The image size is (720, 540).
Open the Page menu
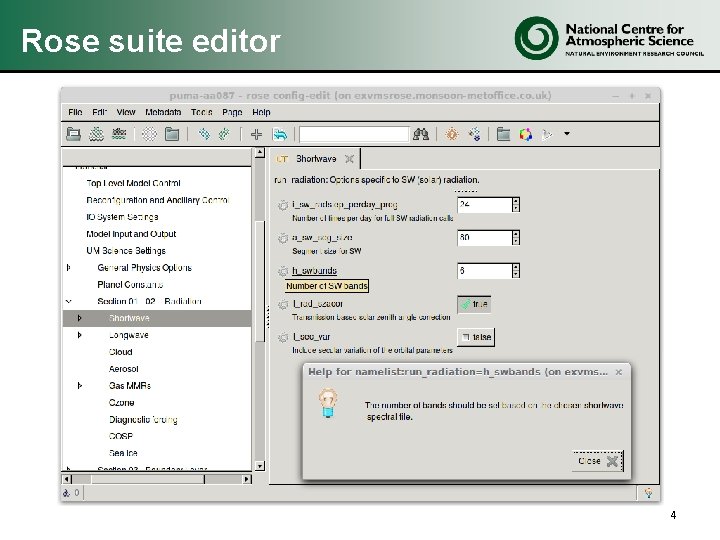click(x=232, y=112)
